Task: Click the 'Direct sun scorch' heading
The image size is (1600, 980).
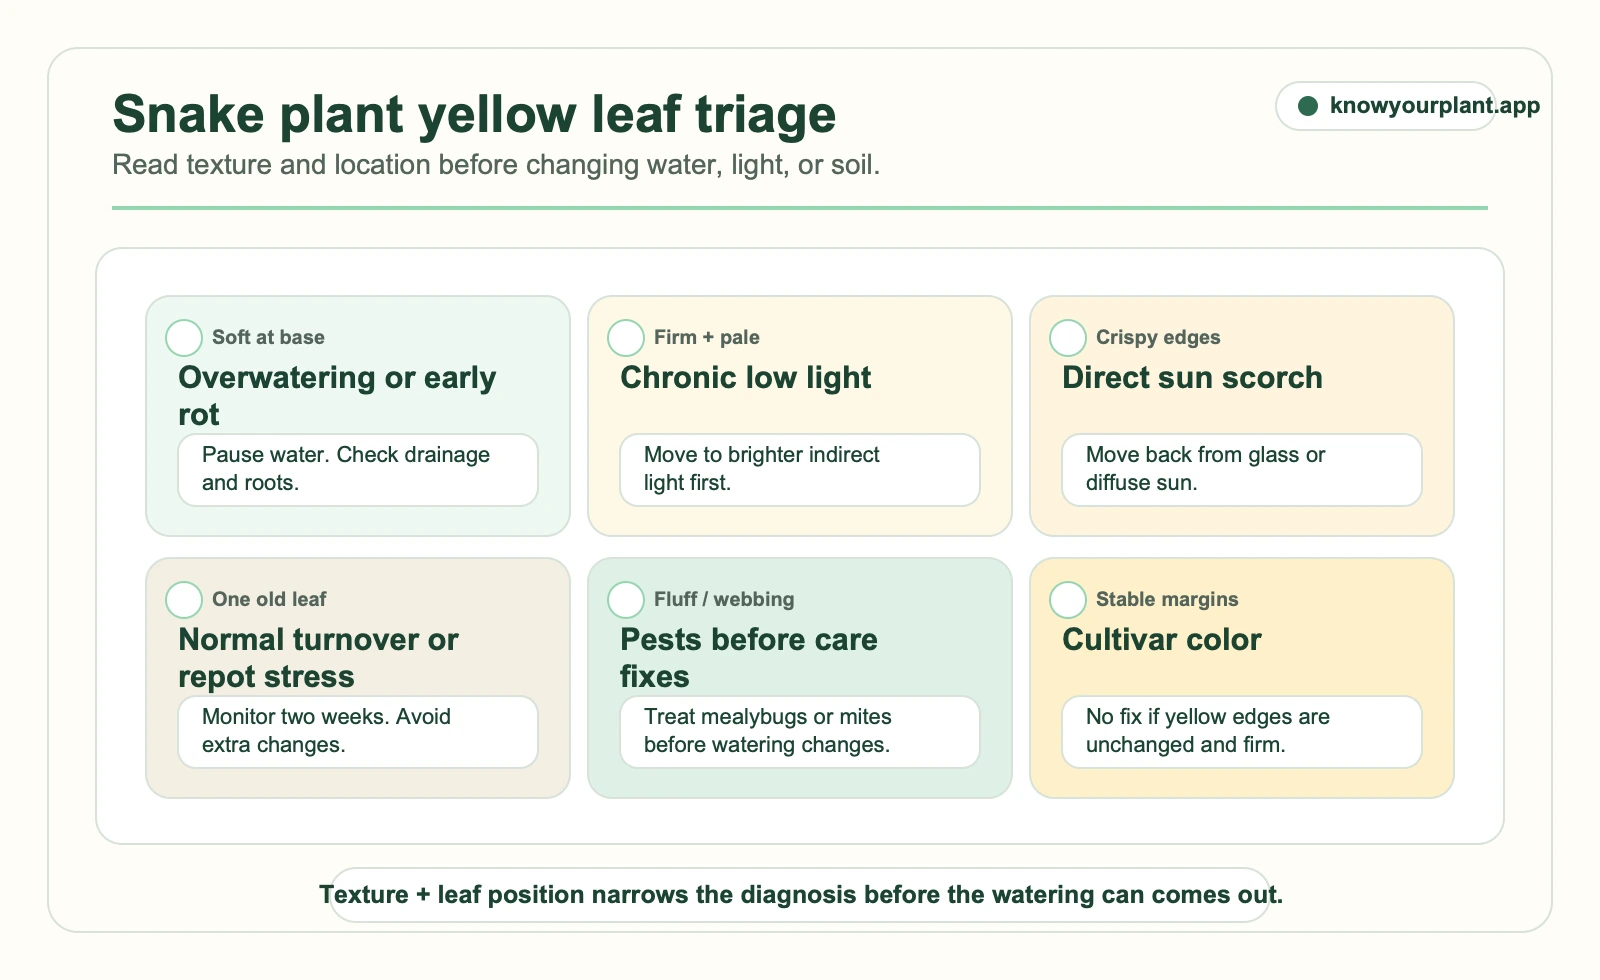Action: (x=1192, y=378)
